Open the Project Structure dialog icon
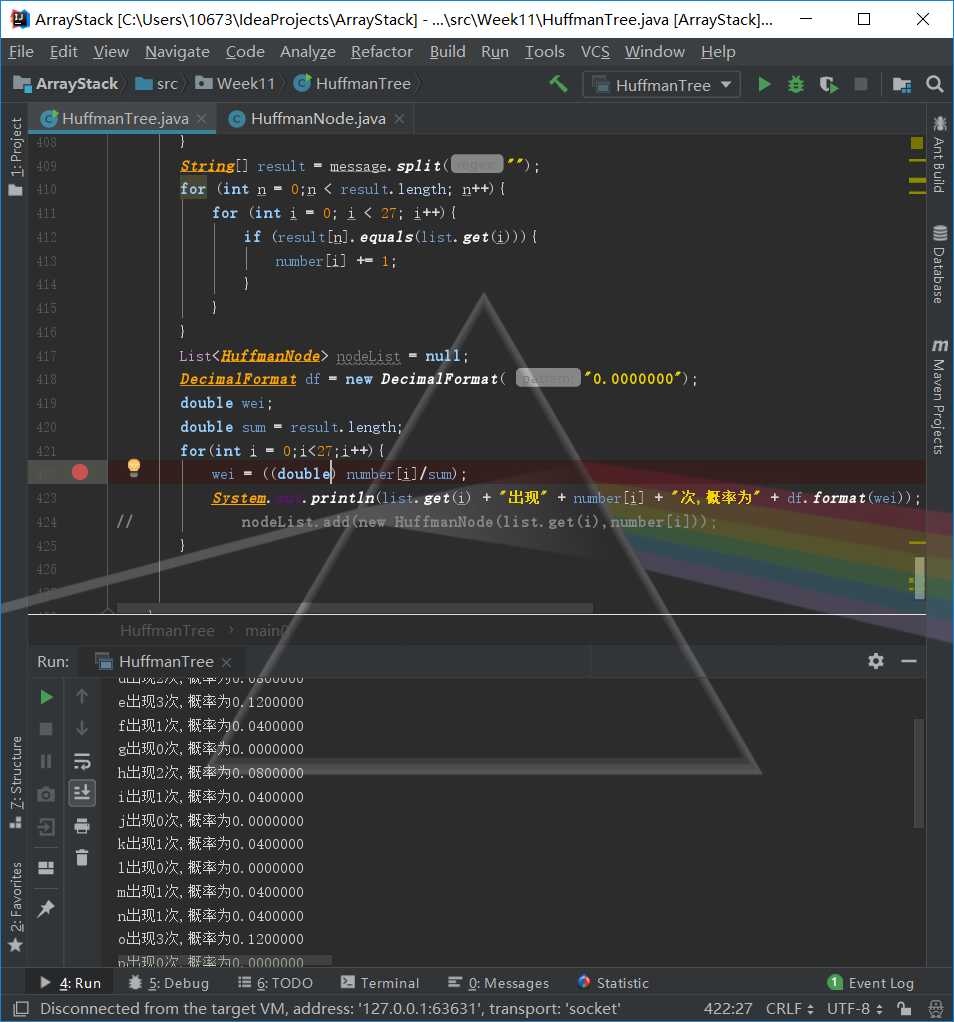 coord(902,84)
